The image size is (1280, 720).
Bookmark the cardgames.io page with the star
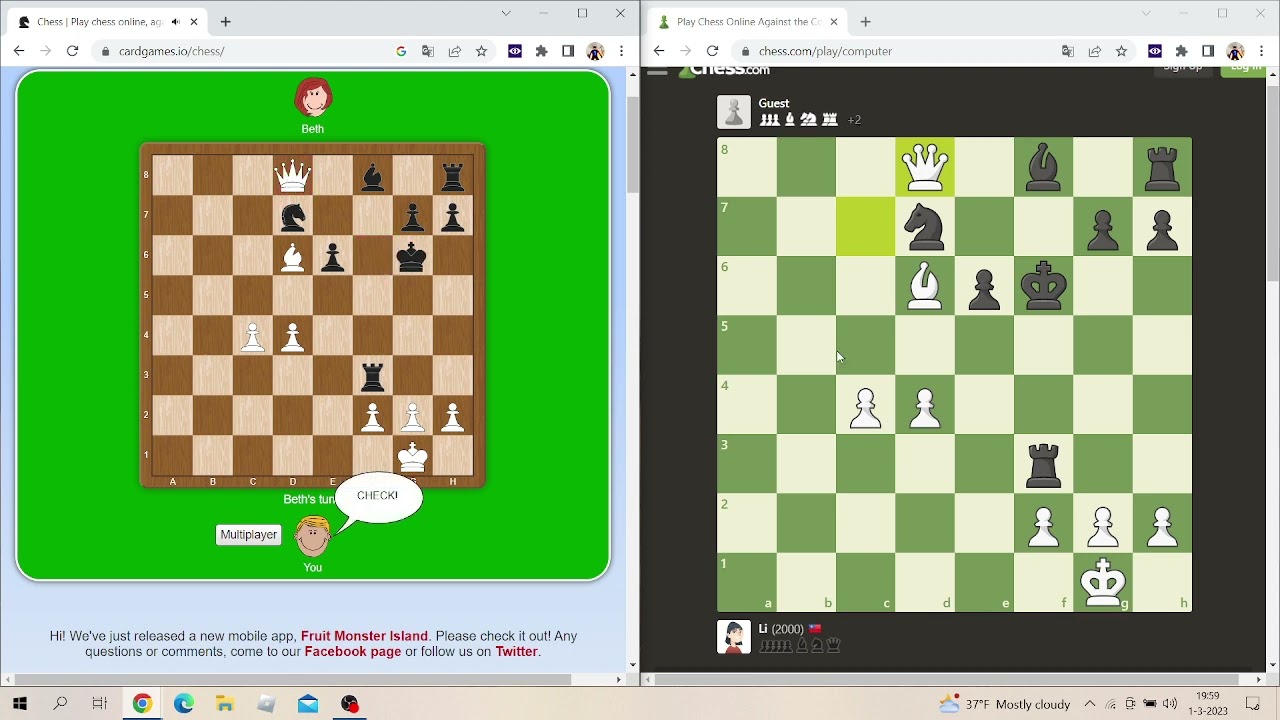click(x=481, y=51)
